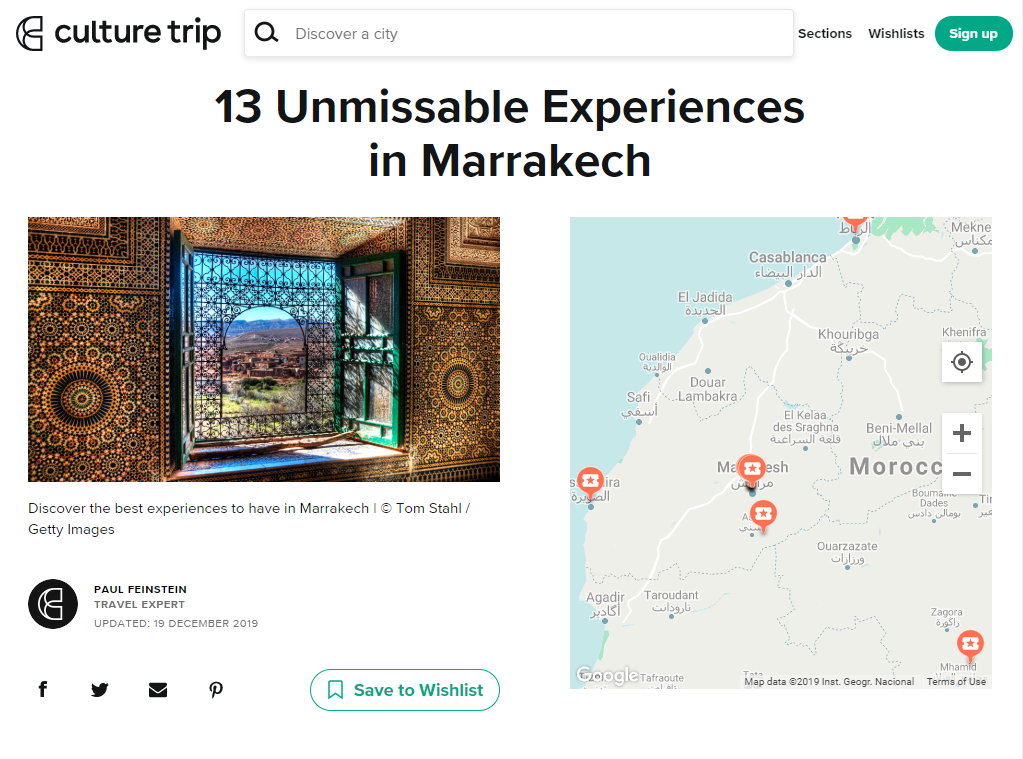Screen dimensions: 1023x759
Task: Open the Wishlists menu item
Action: coord(896,33)
